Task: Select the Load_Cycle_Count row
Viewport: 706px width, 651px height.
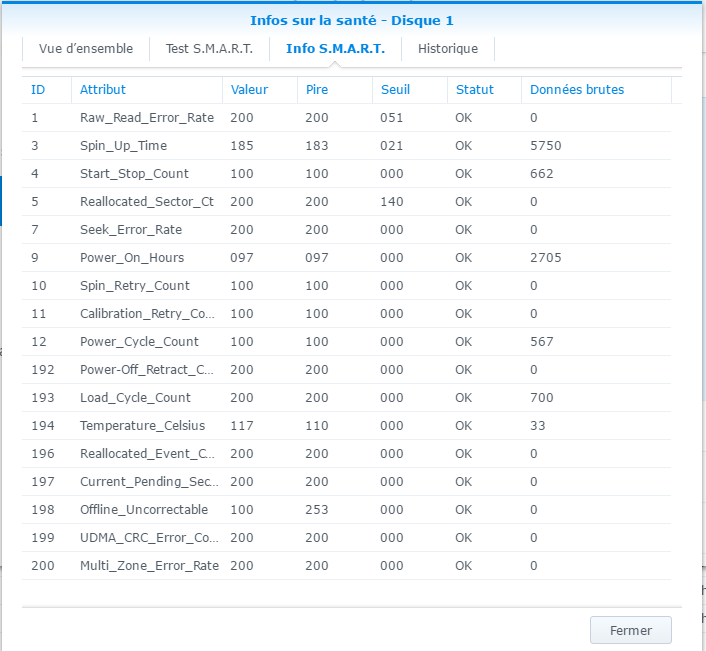Action: (x=346, y=398)
